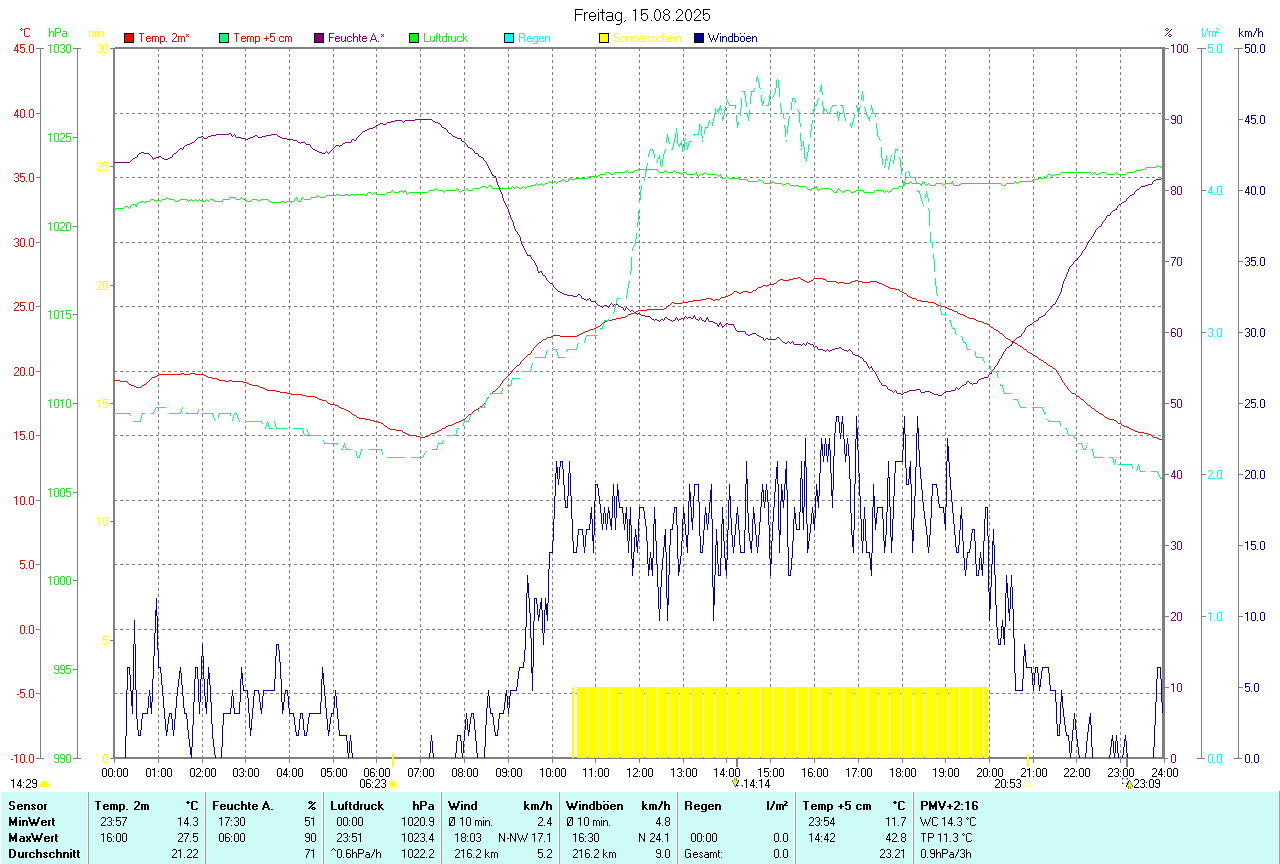Click the green Luftdruck legend square
This screenshot has height=864, width=1280.
tap(414, 38)
